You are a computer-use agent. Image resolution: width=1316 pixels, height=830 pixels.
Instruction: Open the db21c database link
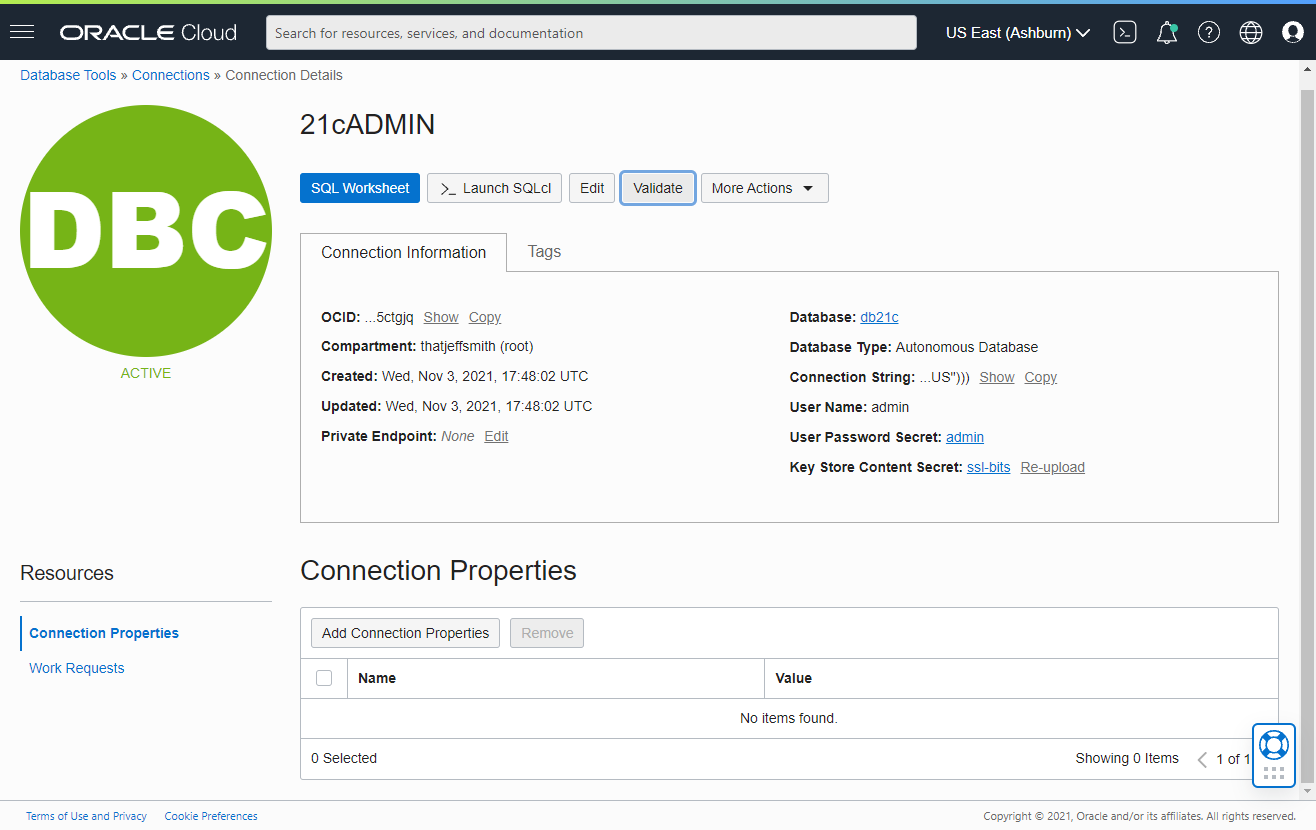point(879,317)
